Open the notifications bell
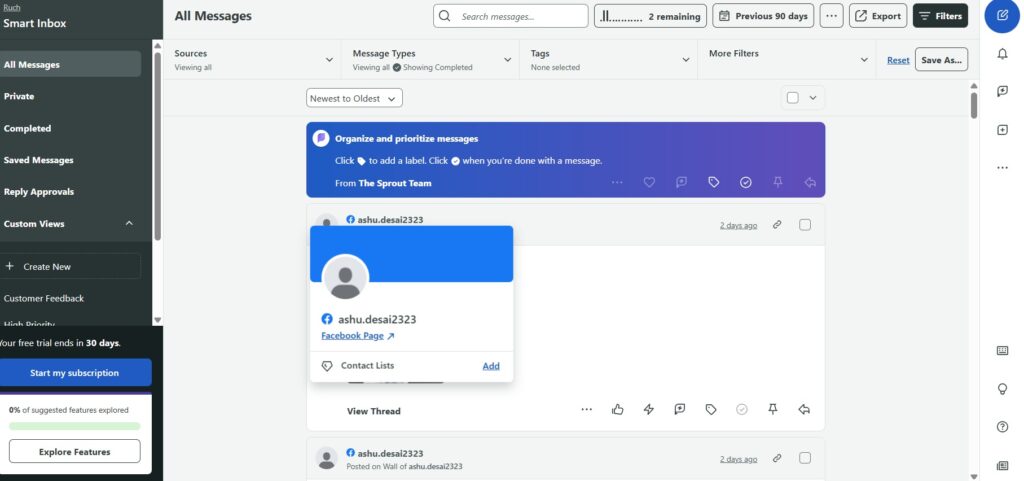 pos(1002,54)
